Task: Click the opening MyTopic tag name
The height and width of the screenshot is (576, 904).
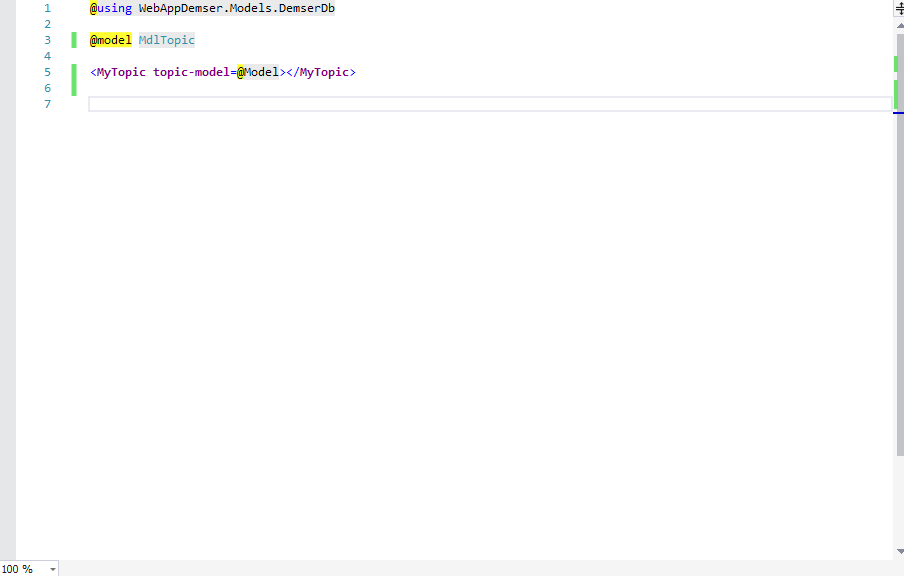Action: pyautogui.click(x=121, y=72)
